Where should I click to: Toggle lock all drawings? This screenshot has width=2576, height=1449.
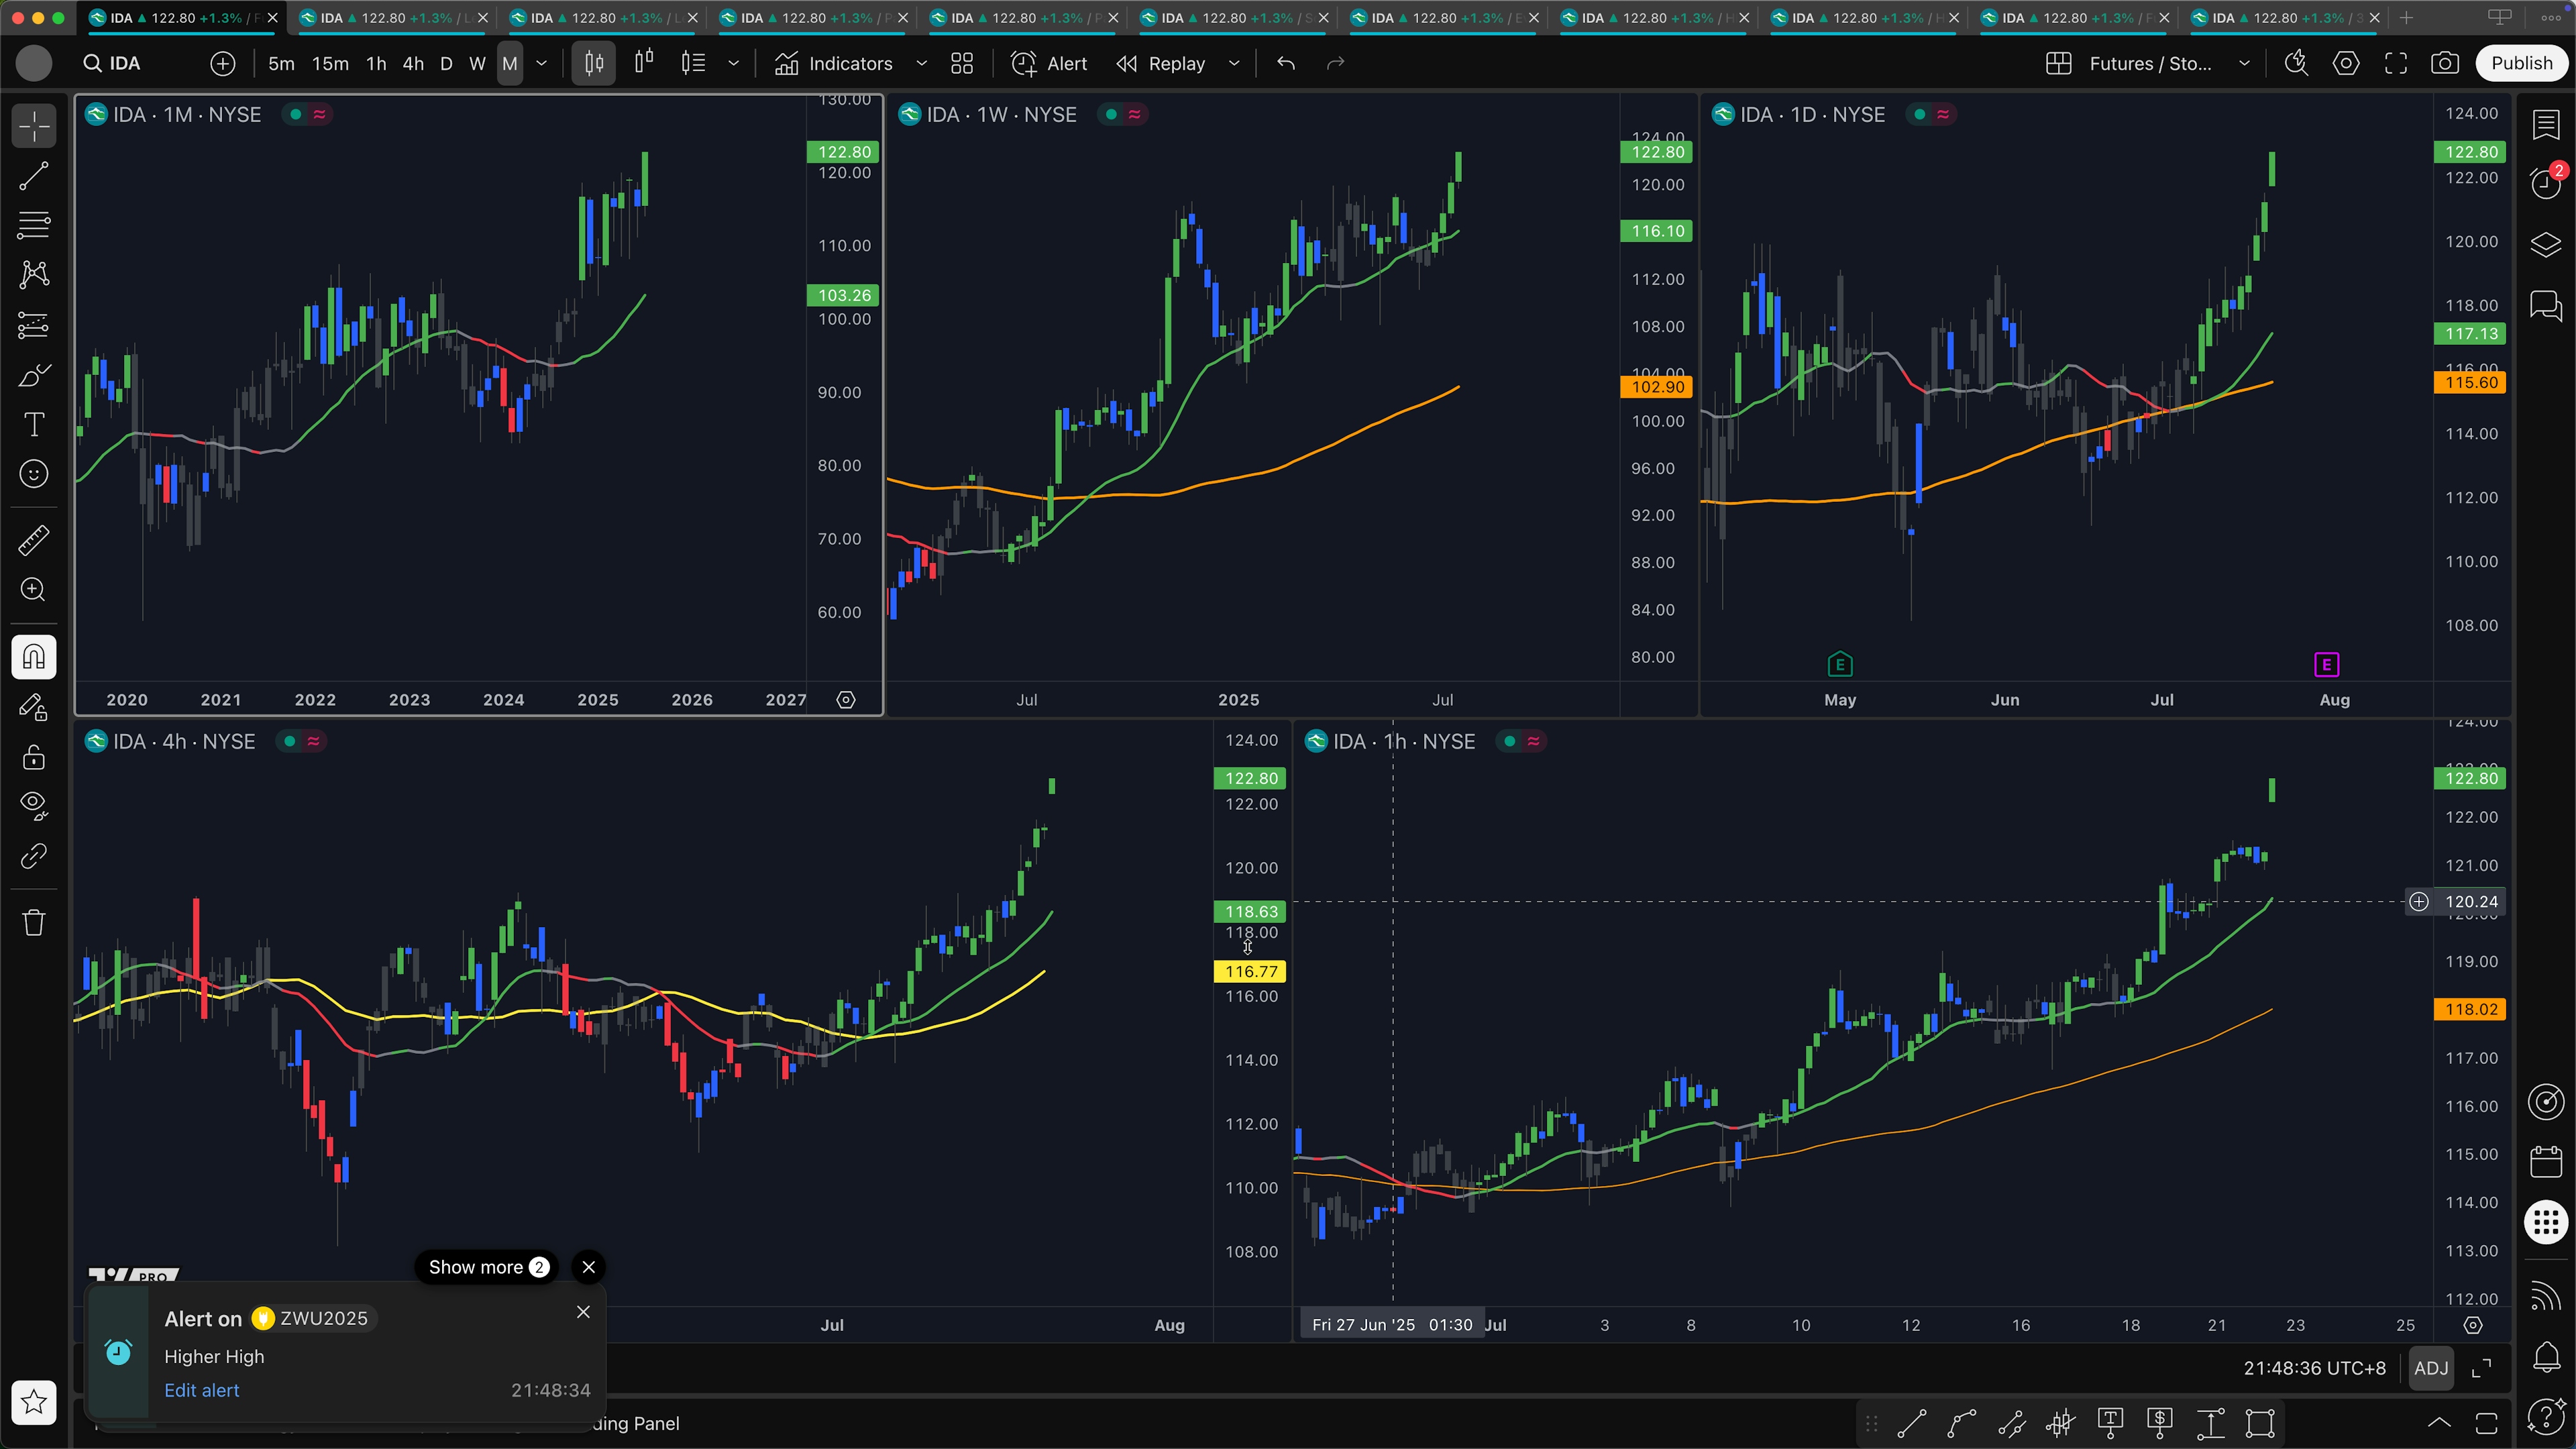[34, 757]
